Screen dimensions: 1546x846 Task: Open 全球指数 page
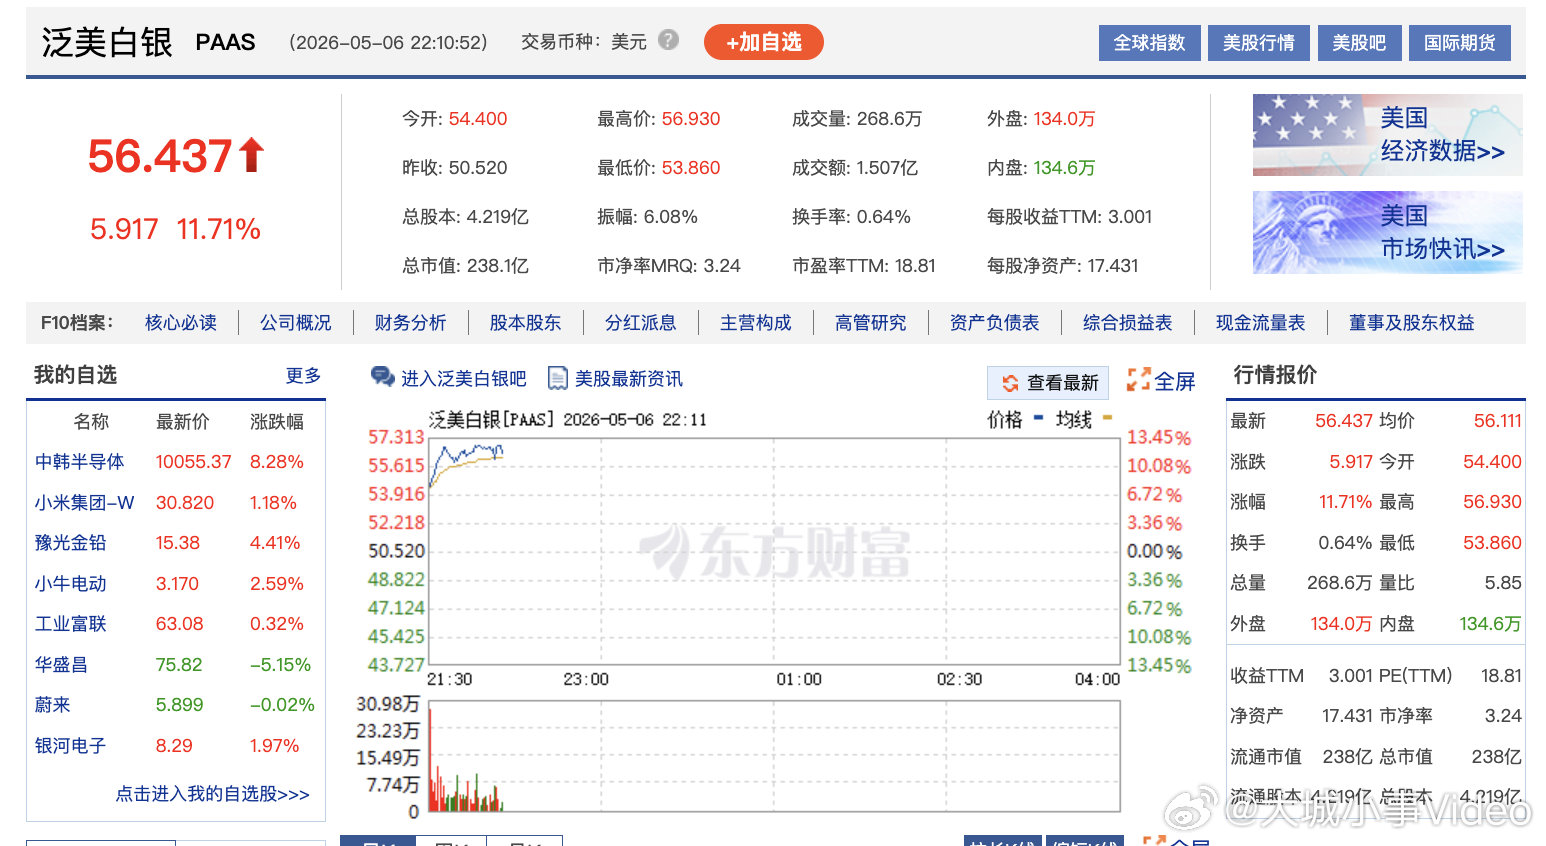[1150, 43]
